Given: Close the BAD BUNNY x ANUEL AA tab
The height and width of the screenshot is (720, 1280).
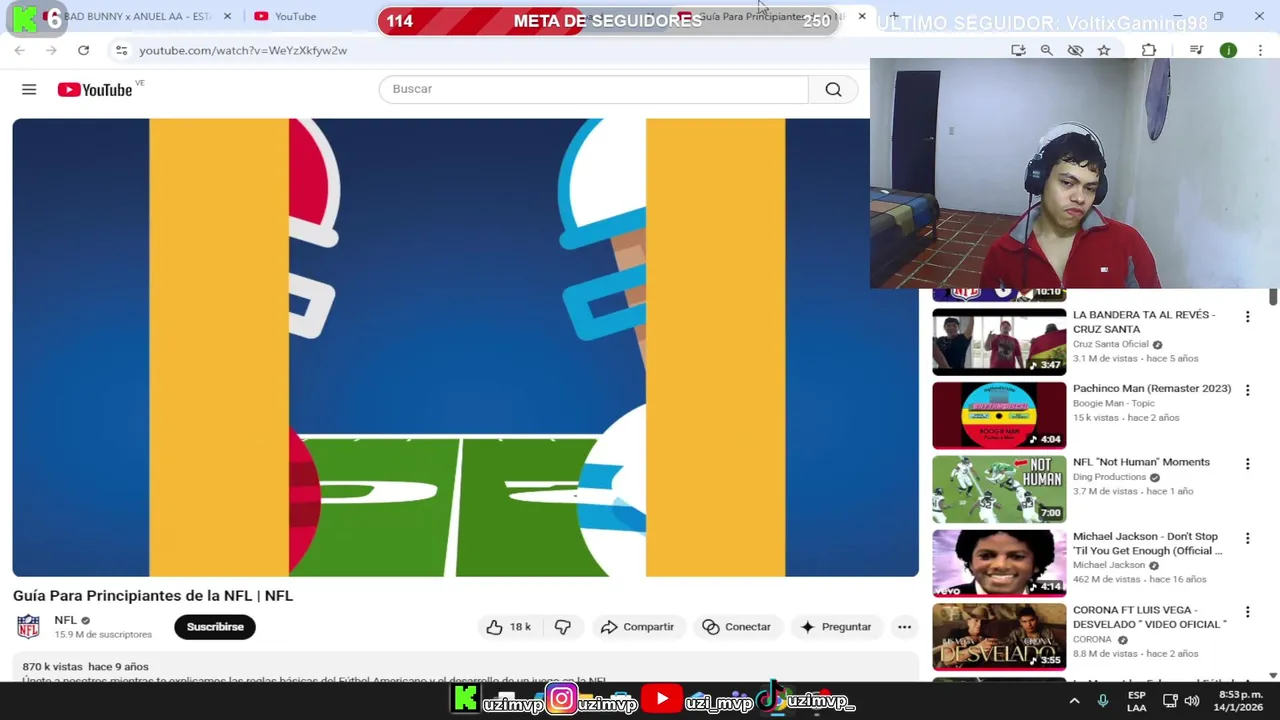Looking at the screenshot, I should (x=227, y=16).
